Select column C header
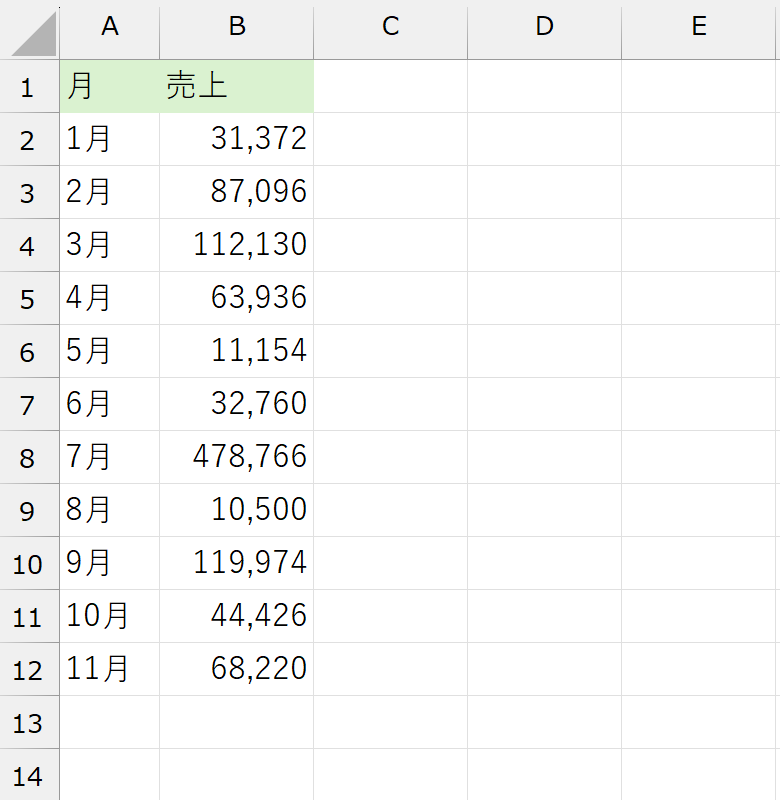This screenshot has height=800, width=780. [391, 28]
